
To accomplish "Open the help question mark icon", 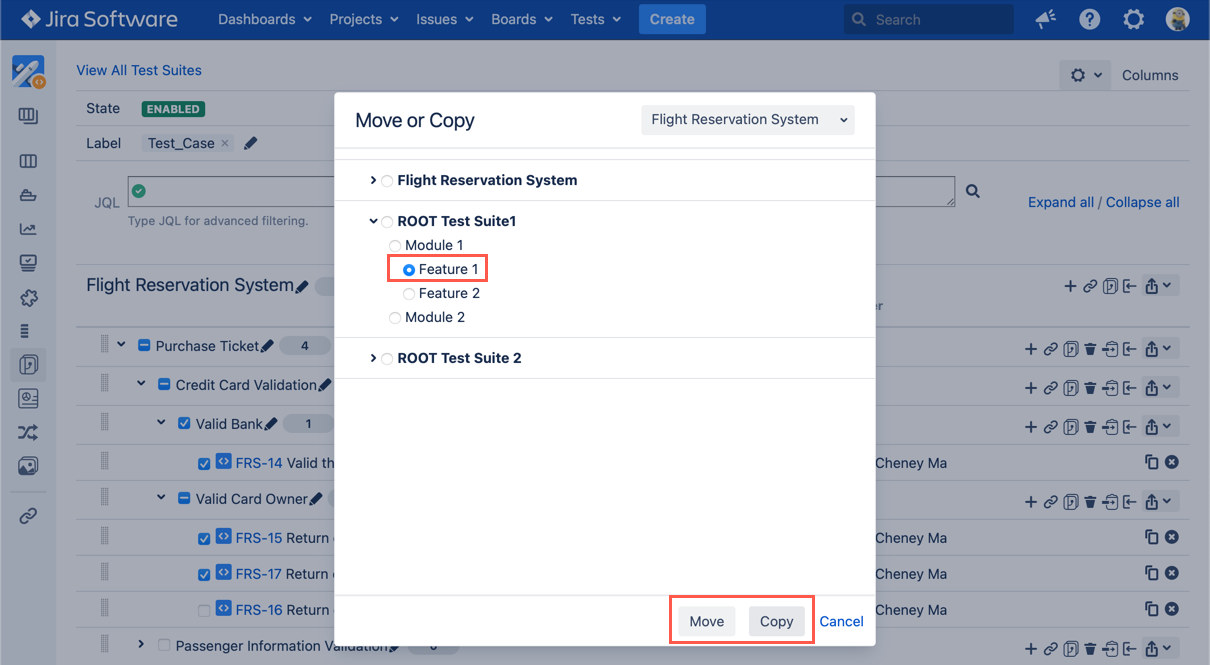I will pyautogui.click(x=1090, y=19).
